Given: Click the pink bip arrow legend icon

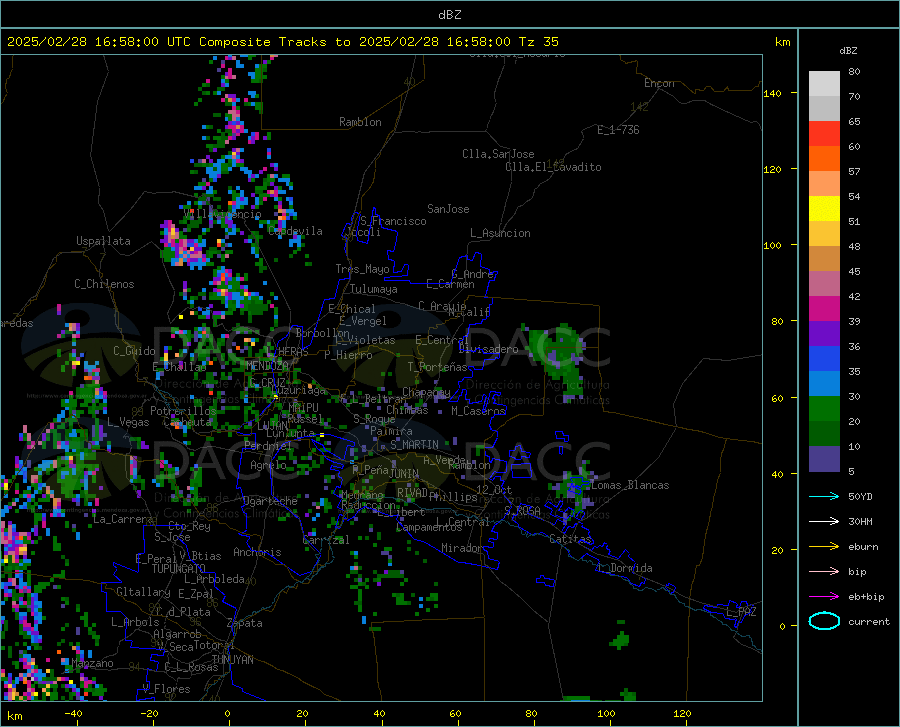Looking at the screenshot, I should tap(824, 571).
